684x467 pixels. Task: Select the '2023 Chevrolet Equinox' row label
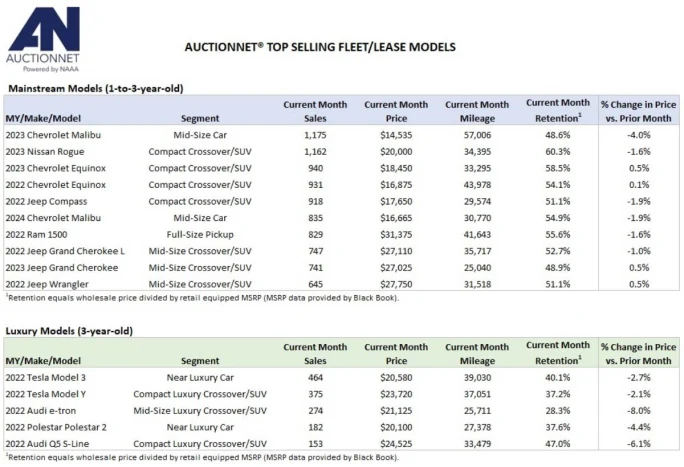point(56,168)
